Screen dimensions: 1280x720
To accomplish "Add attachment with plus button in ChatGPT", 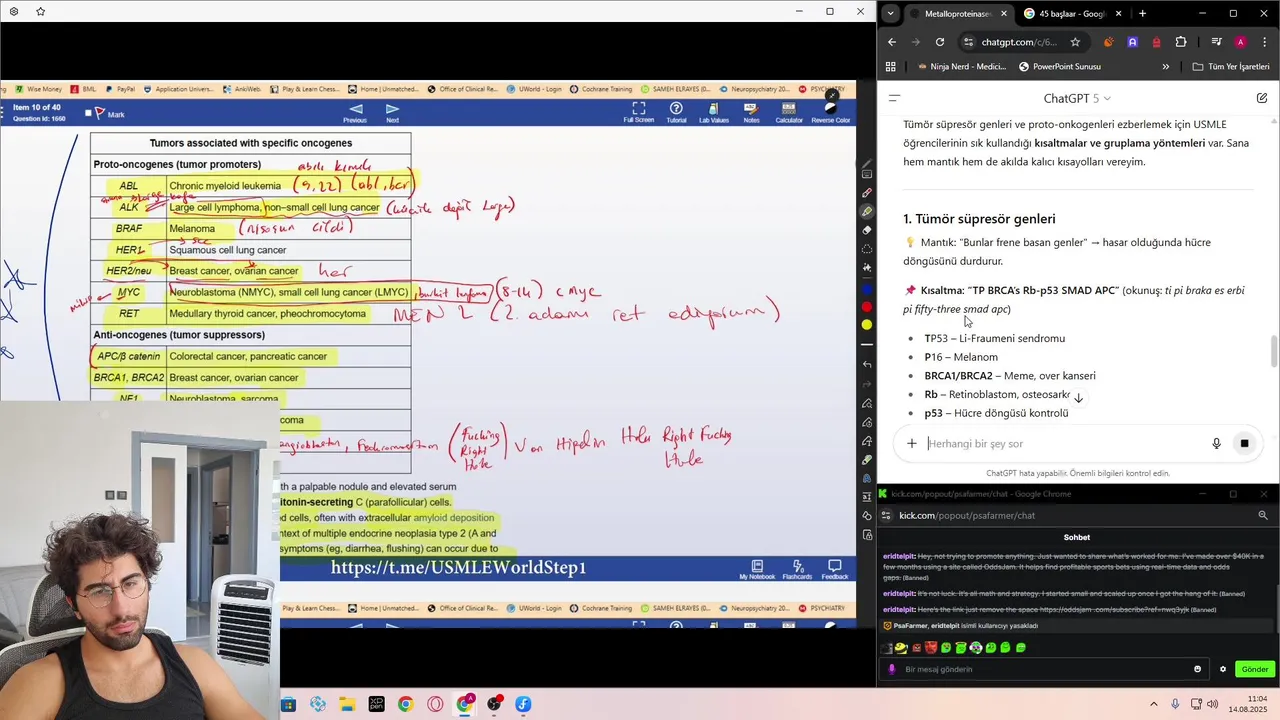I will click(x=911, y=443).
